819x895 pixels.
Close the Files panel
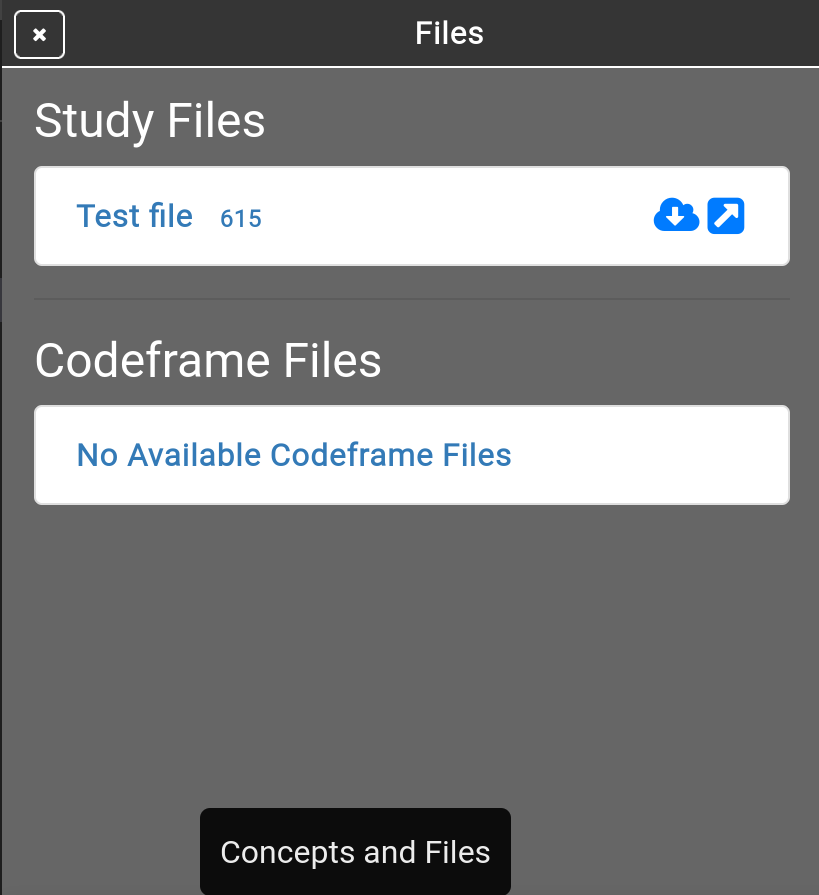pos(40,35)
